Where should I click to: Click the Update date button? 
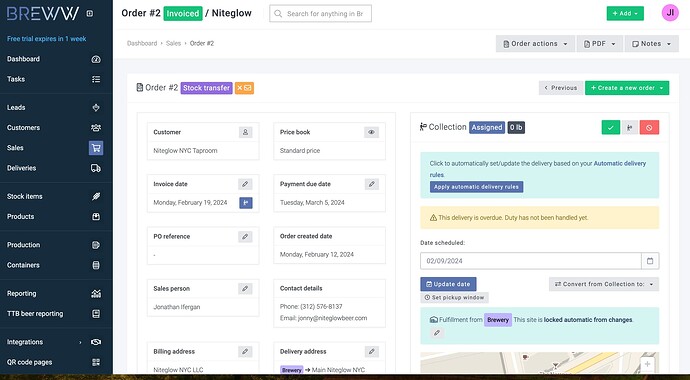(x=448, y=284)
